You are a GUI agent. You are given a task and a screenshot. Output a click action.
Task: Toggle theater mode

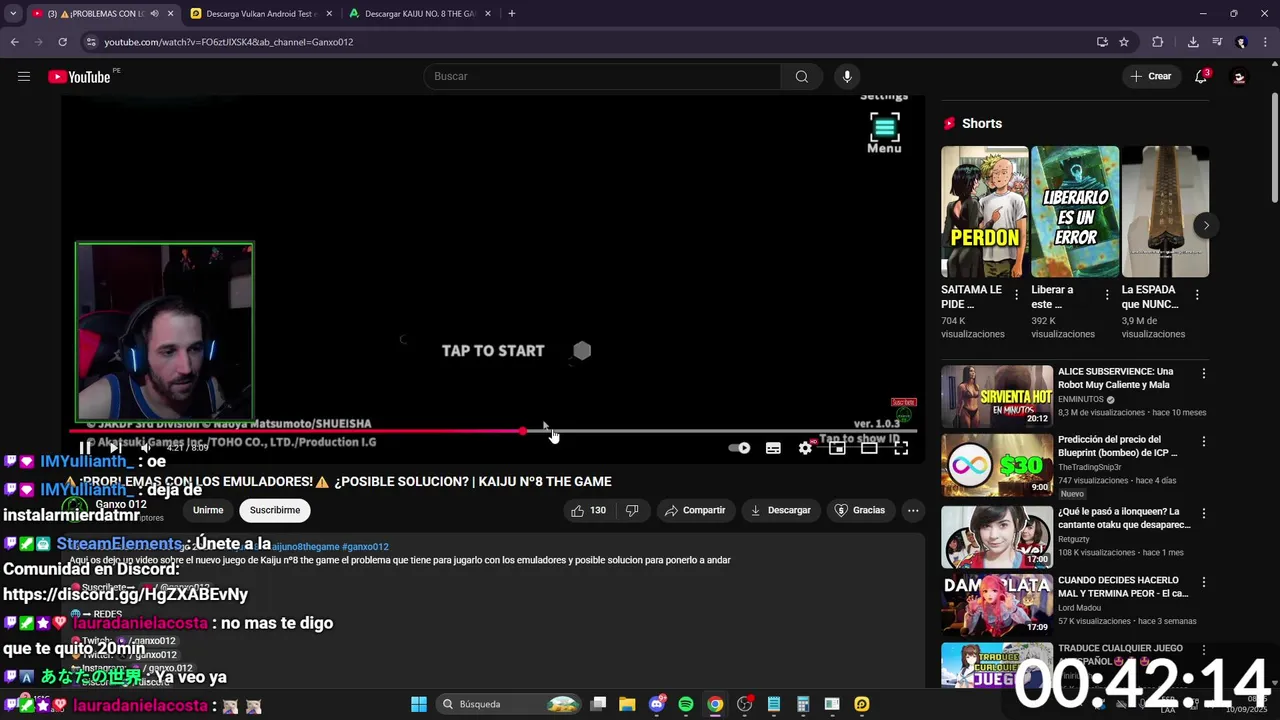pyautogui.click(x=869, y=448)
